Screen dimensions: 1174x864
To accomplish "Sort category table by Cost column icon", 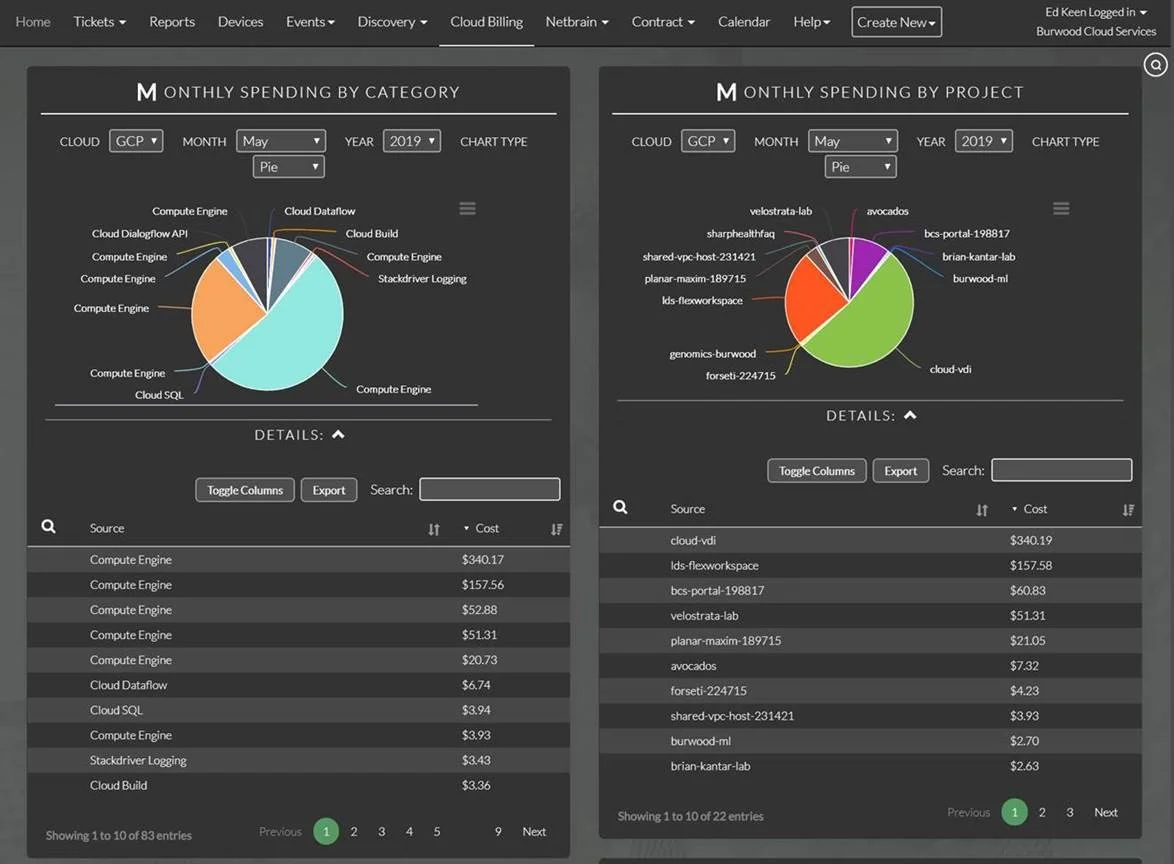I will pos(556,529).
